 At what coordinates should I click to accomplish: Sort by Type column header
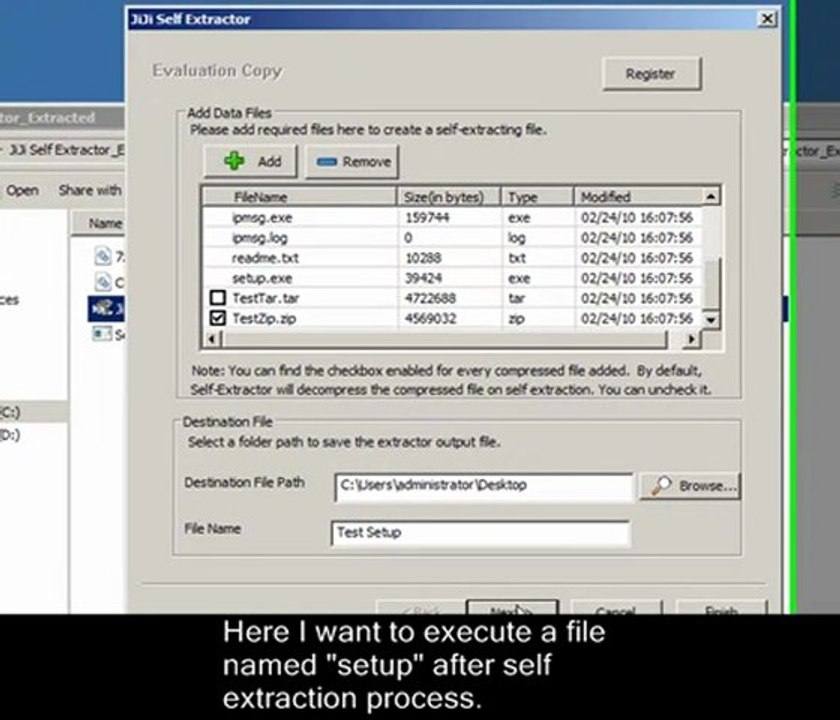point(537,197)
